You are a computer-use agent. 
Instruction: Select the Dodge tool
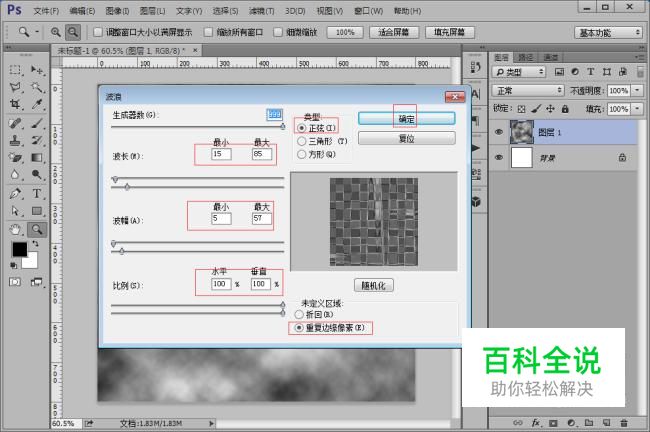coord(37,175)
